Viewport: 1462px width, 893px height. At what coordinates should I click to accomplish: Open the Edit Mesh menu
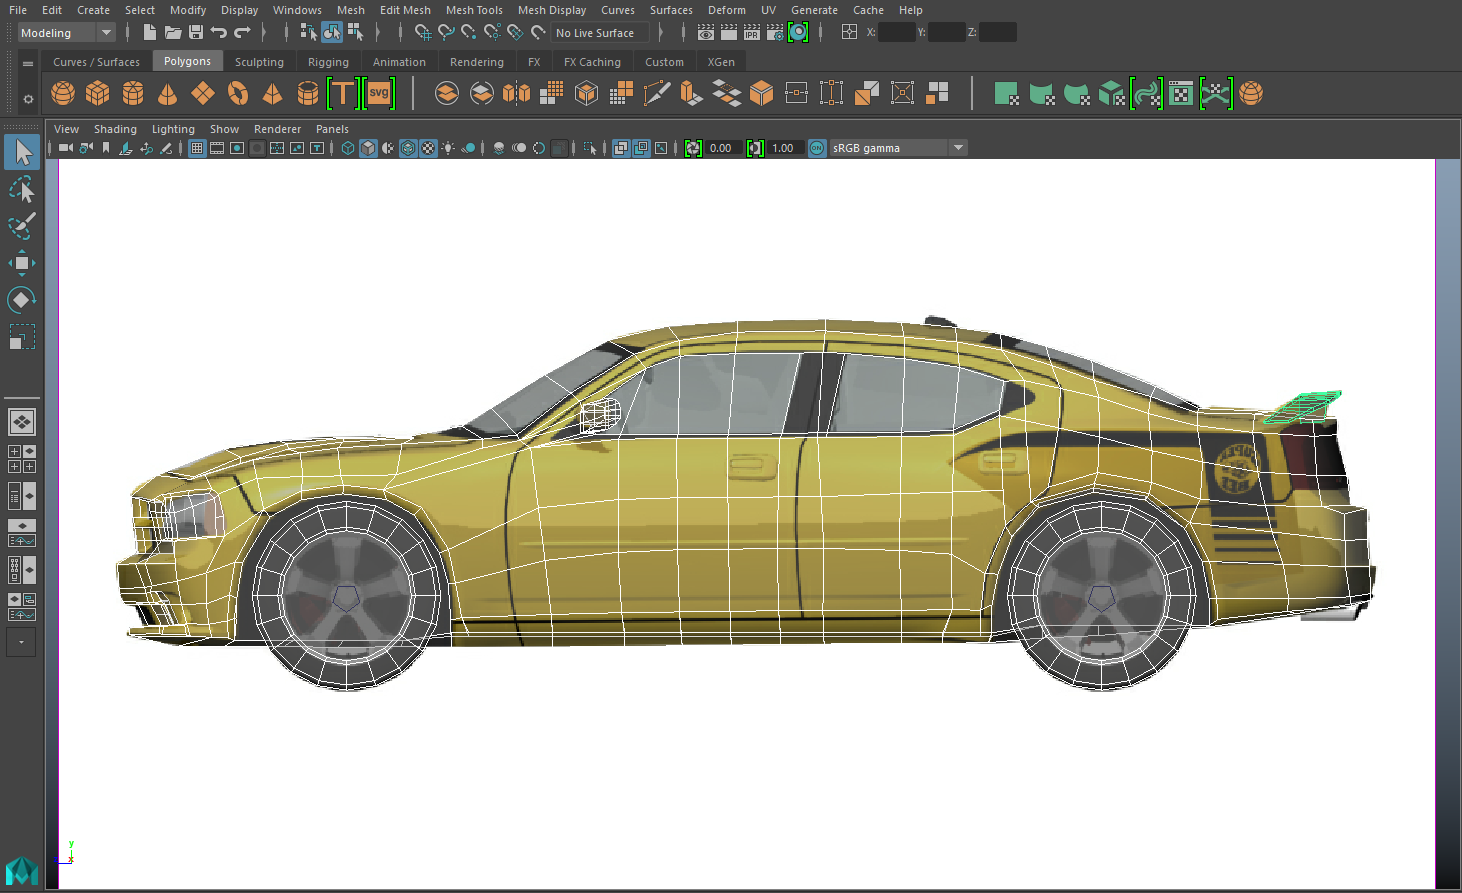click(x=405, y=10)
